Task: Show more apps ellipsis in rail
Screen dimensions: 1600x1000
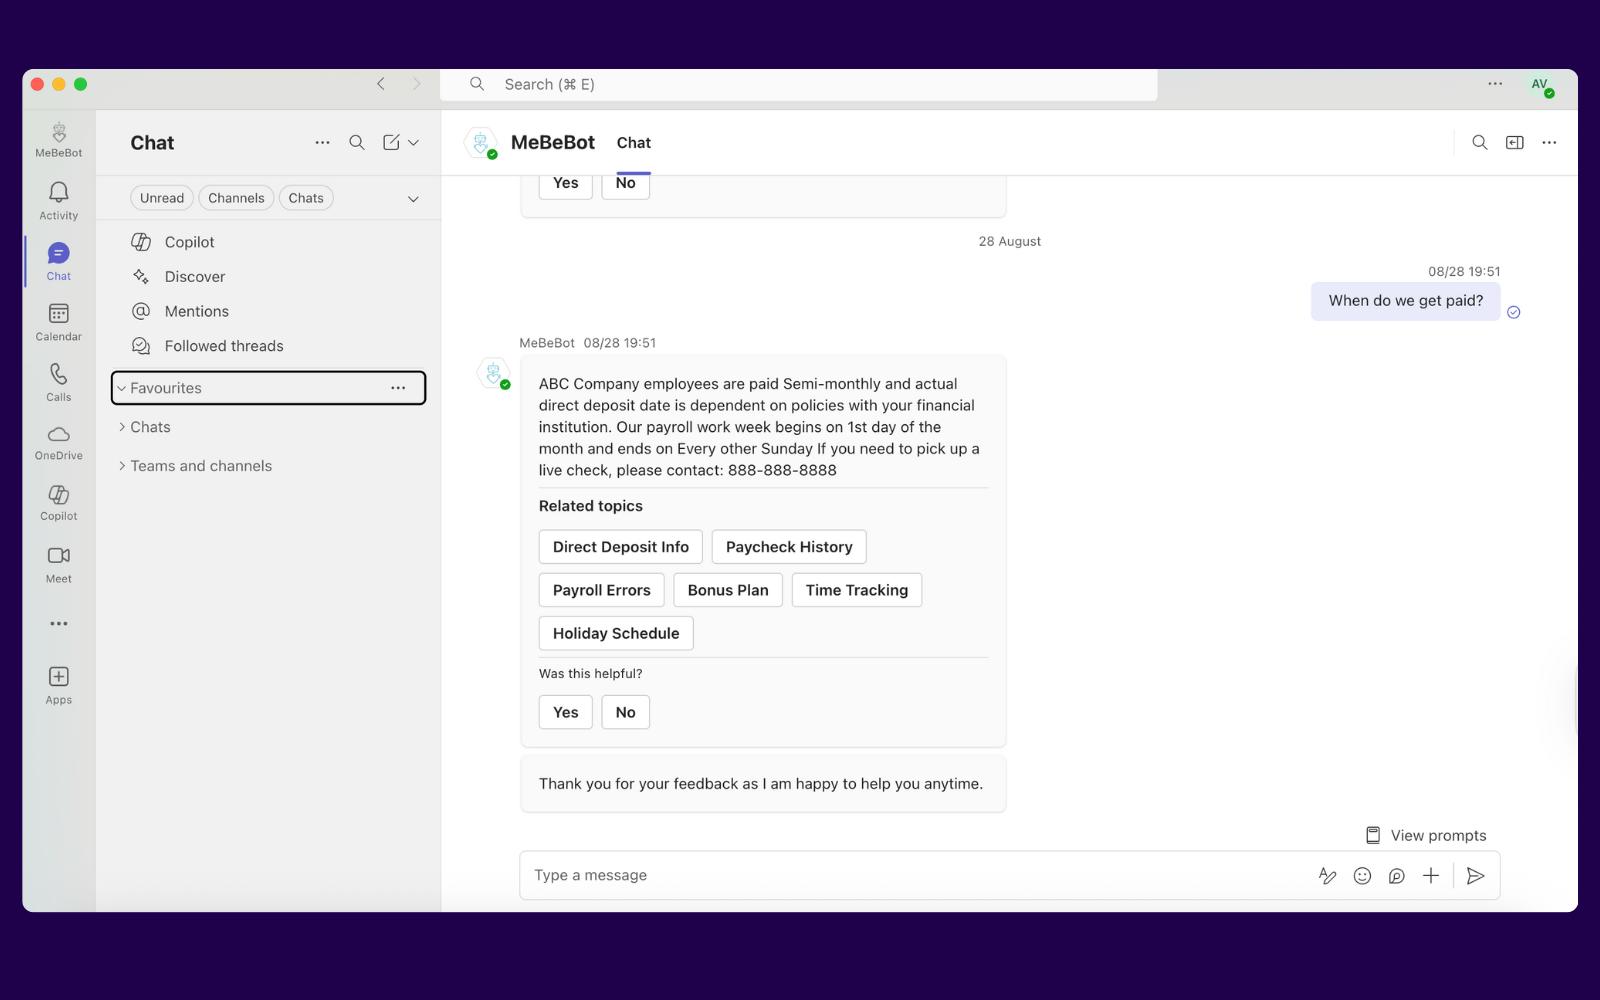Action: click(59, 624)
